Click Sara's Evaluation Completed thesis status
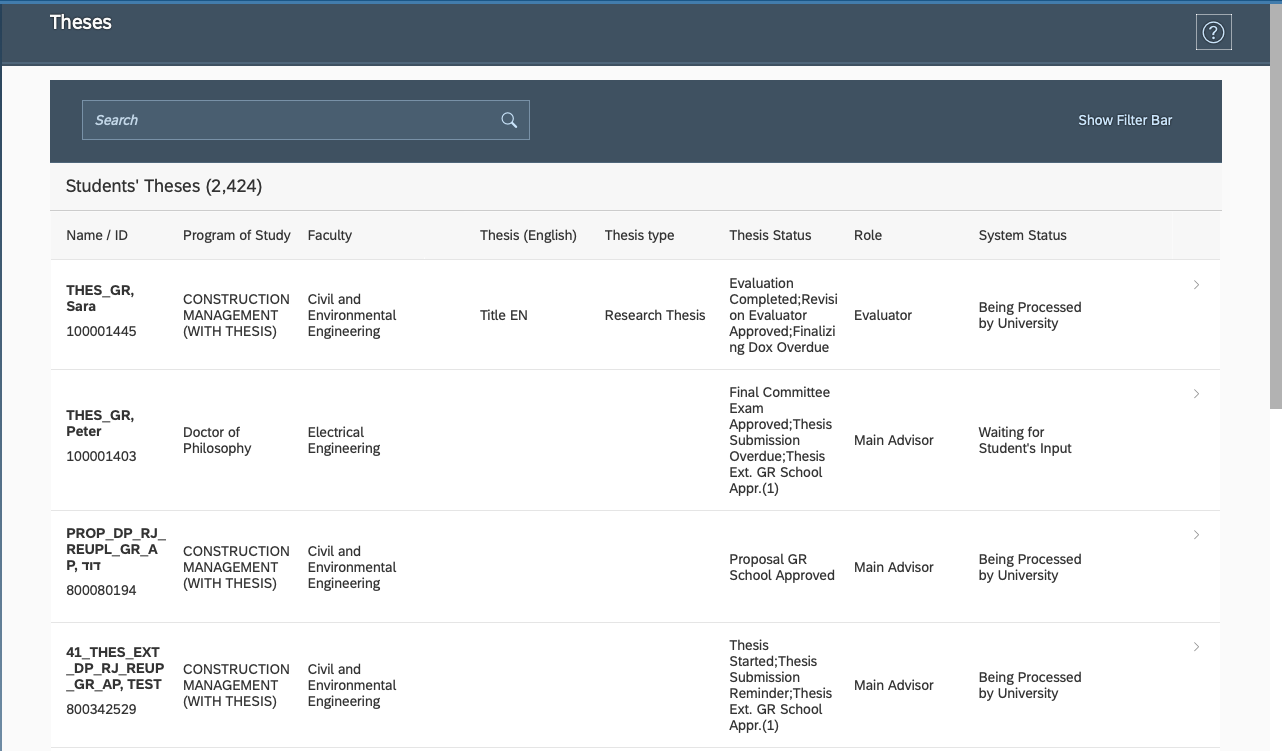Viewport: 1282px width, 751px height. point(783,315)
